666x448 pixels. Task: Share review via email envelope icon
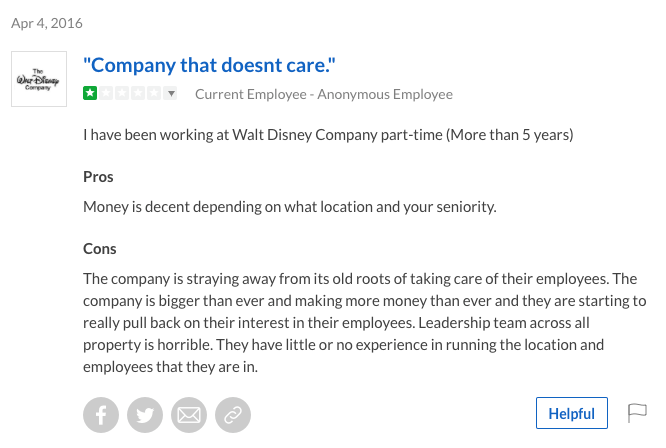(x=189, y=415)
